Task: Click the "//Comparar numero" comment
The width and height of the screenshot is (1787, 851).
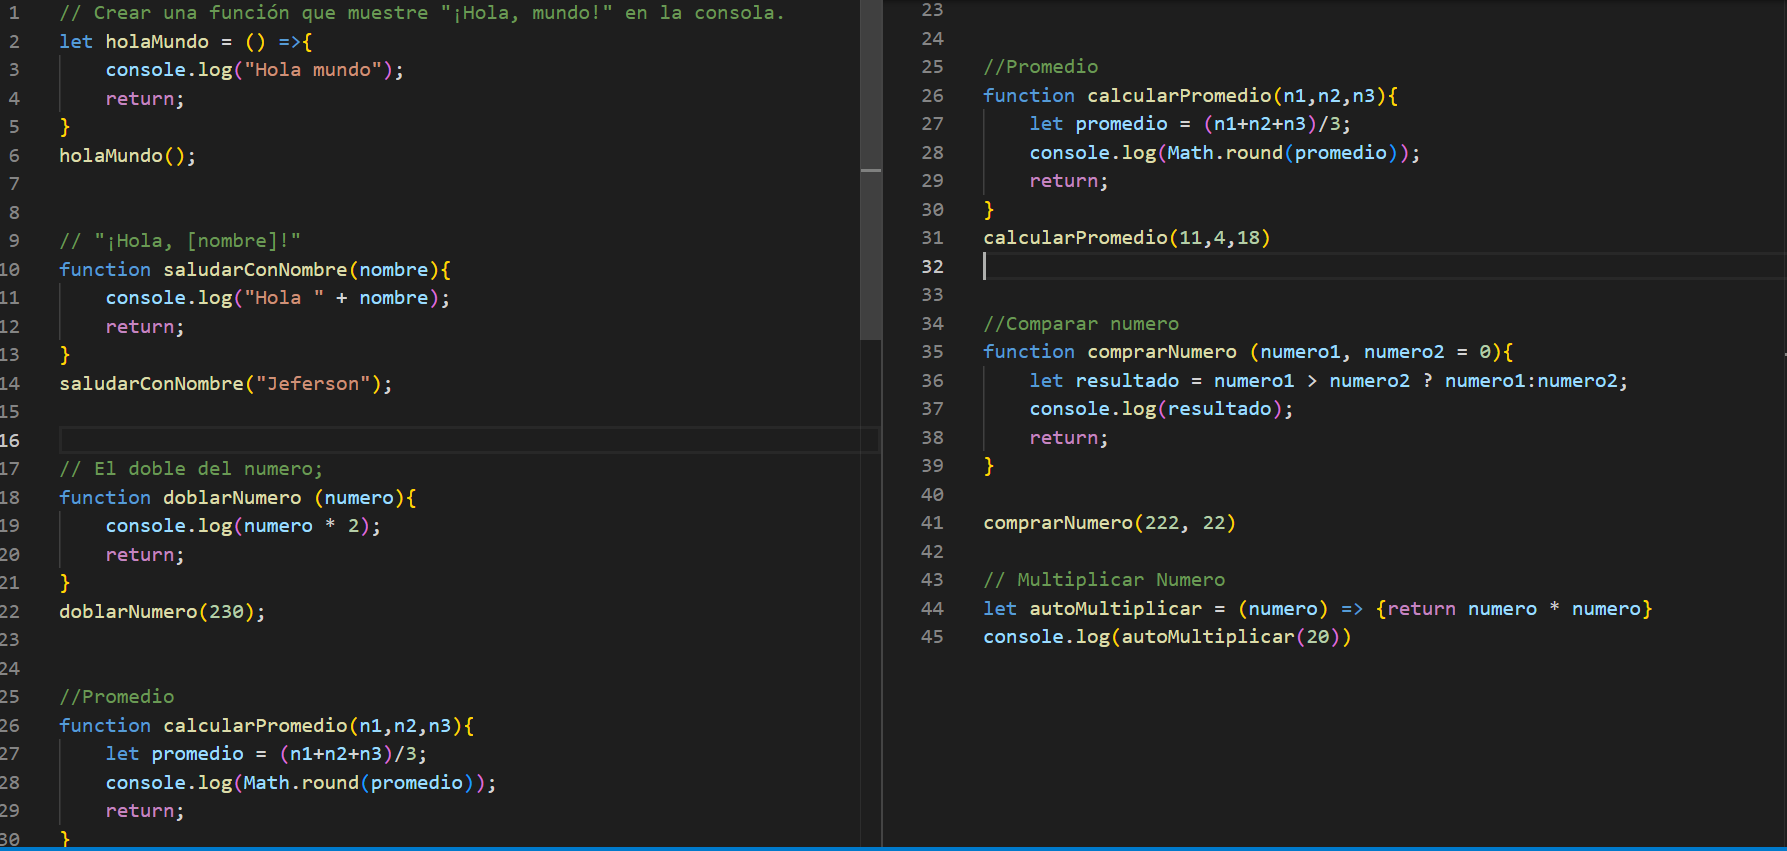Action: coord(1081,324)
